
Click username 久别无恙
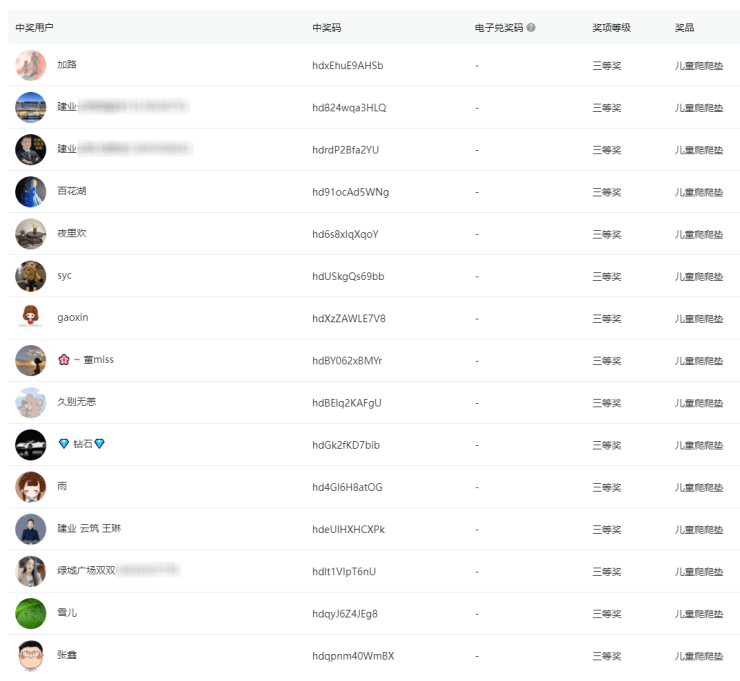(x=77, y=402)
